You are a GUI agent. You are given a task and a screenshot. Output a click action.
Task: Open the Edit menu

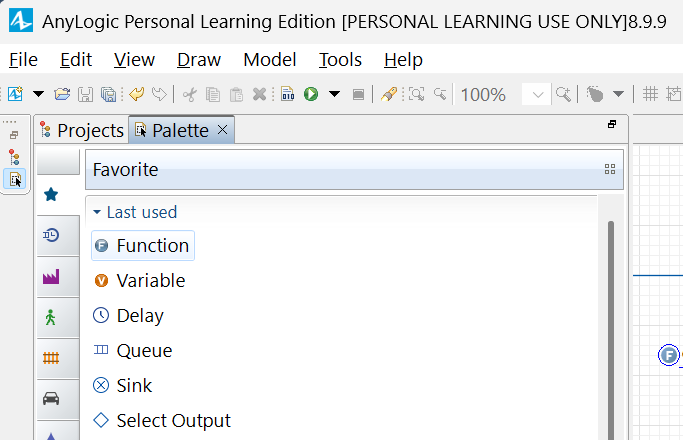(76, 60)
